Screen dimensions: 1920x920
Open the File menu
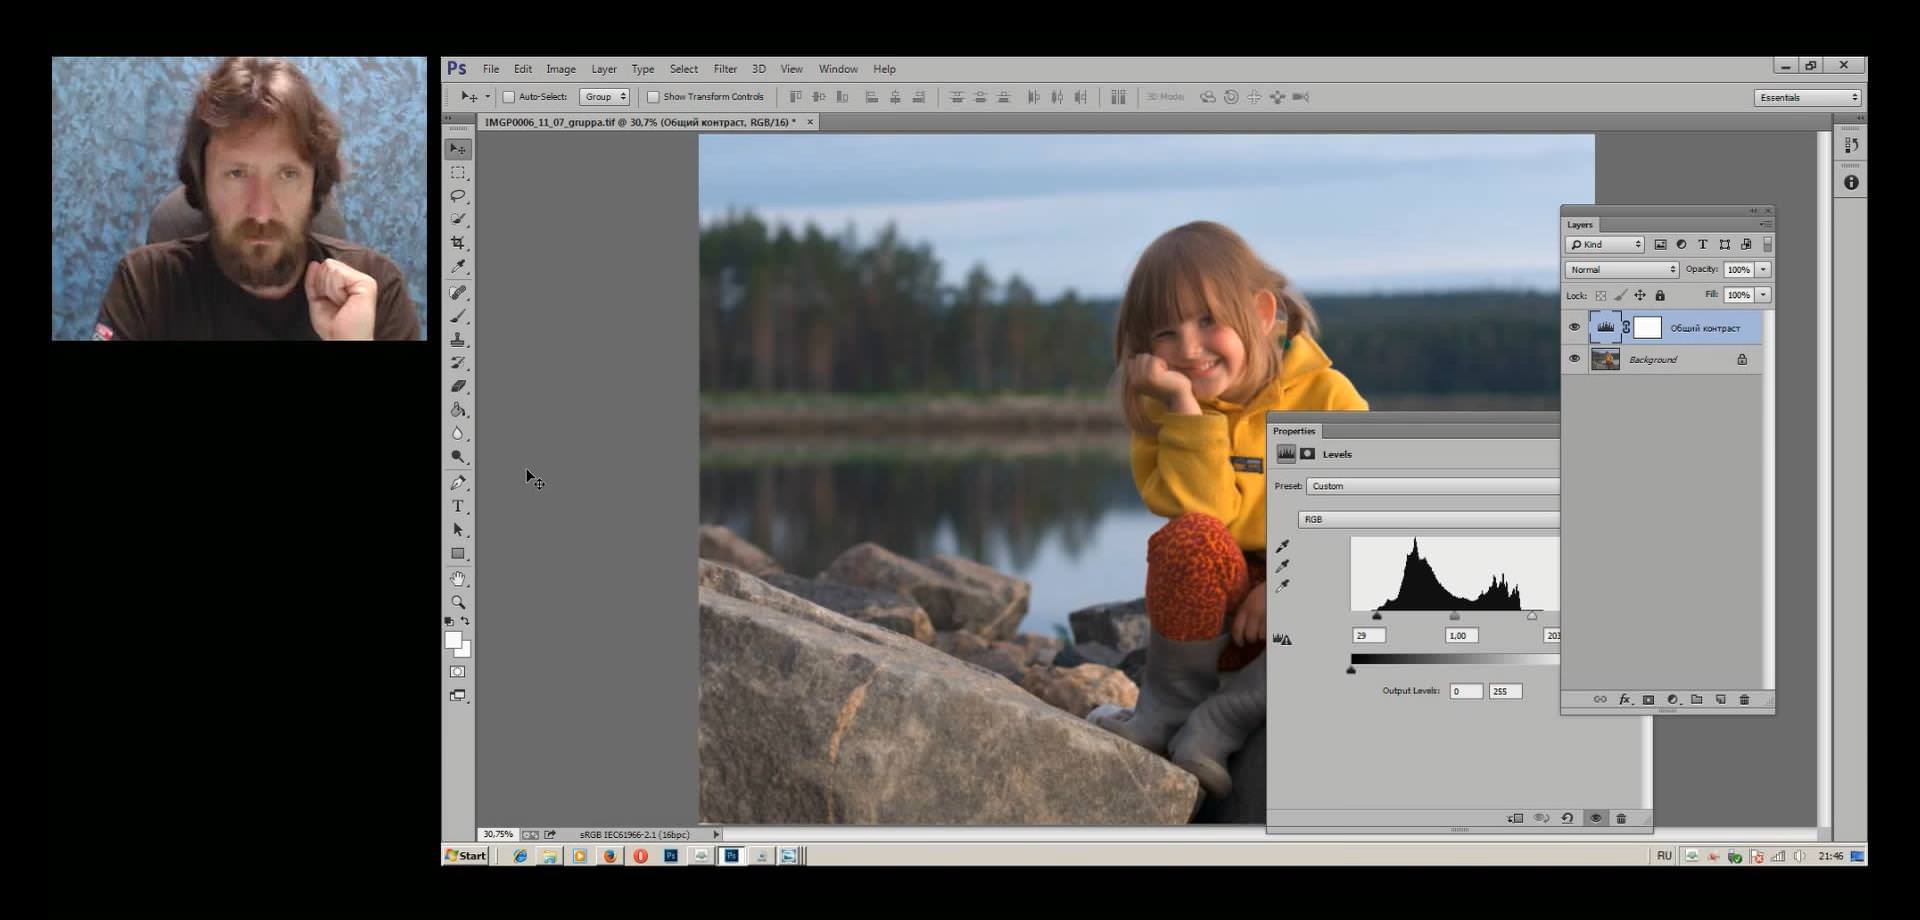[491, 69]
